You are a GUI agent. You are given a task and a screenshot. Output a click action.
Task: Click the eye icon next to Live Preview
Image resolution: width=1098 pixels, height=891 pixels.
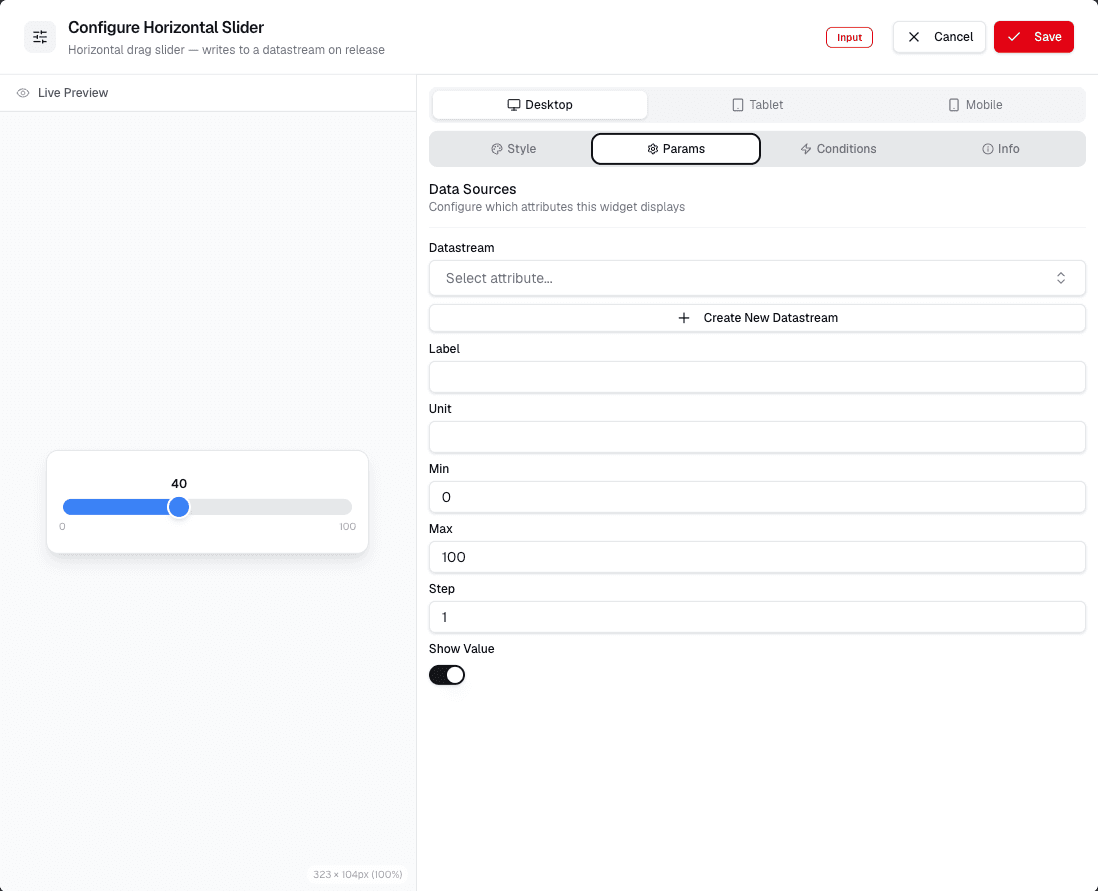click(23, 93)
